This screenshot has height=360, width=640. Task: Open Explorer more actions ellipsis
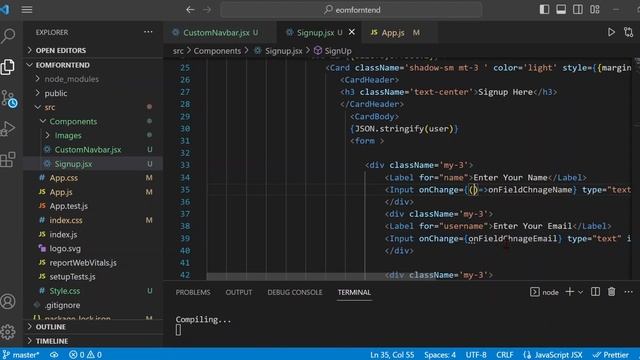(148, 32)
